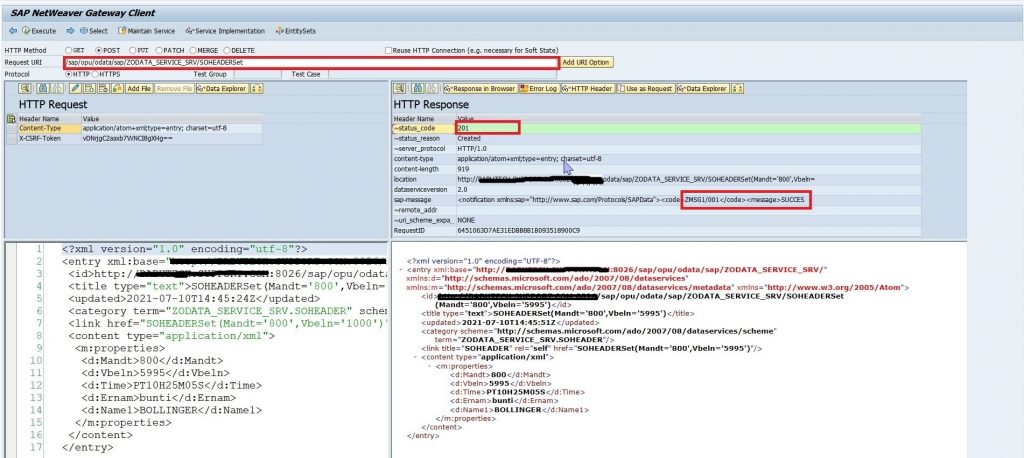Image resolution: width=1024 pixels, height=458 pixels.
Task: Click response XML d:Vbeln 5995 line
Action: click(x=500, y=384)
